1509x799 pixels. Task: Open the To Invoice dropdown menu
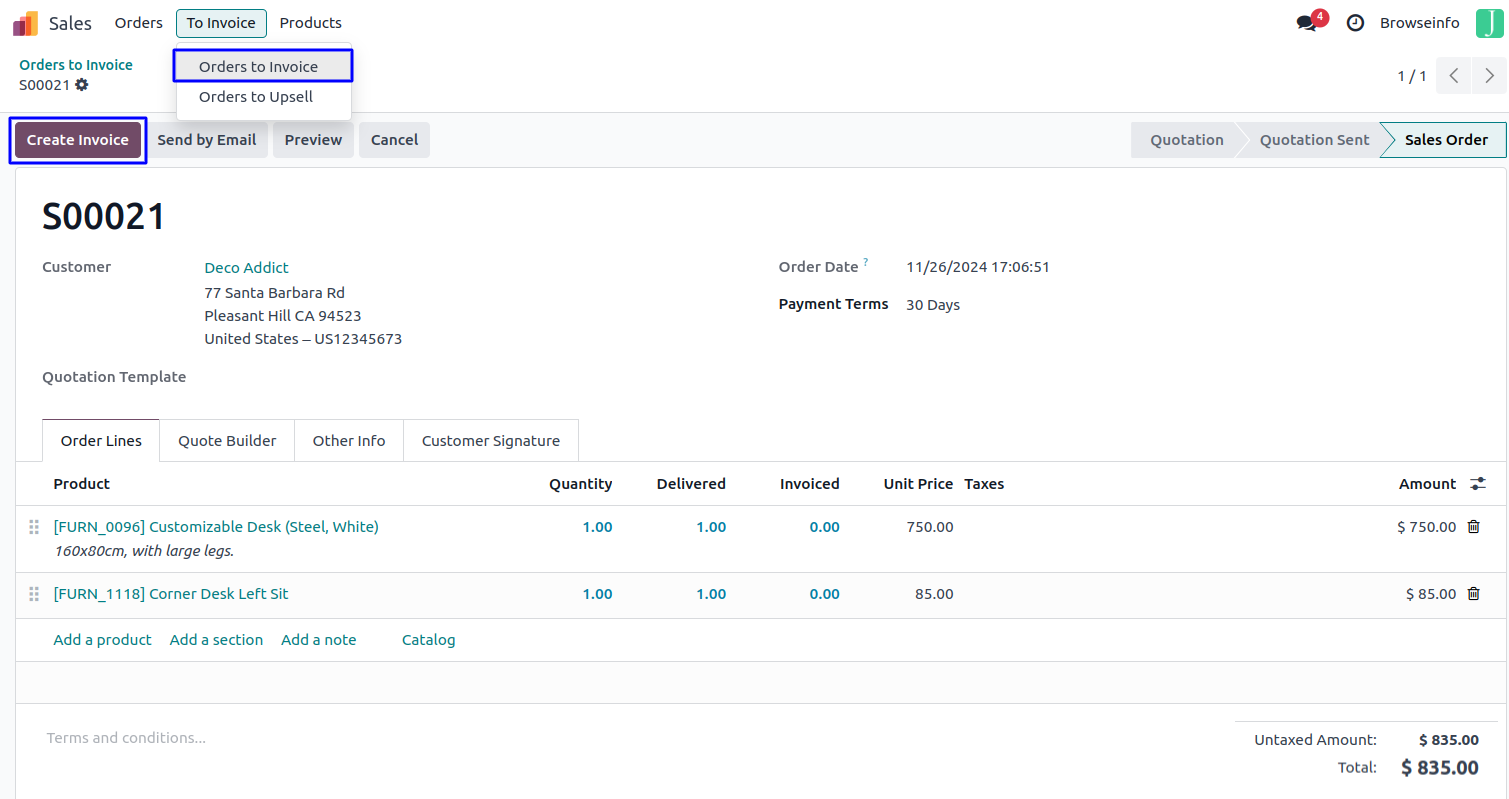pos(221,23)
